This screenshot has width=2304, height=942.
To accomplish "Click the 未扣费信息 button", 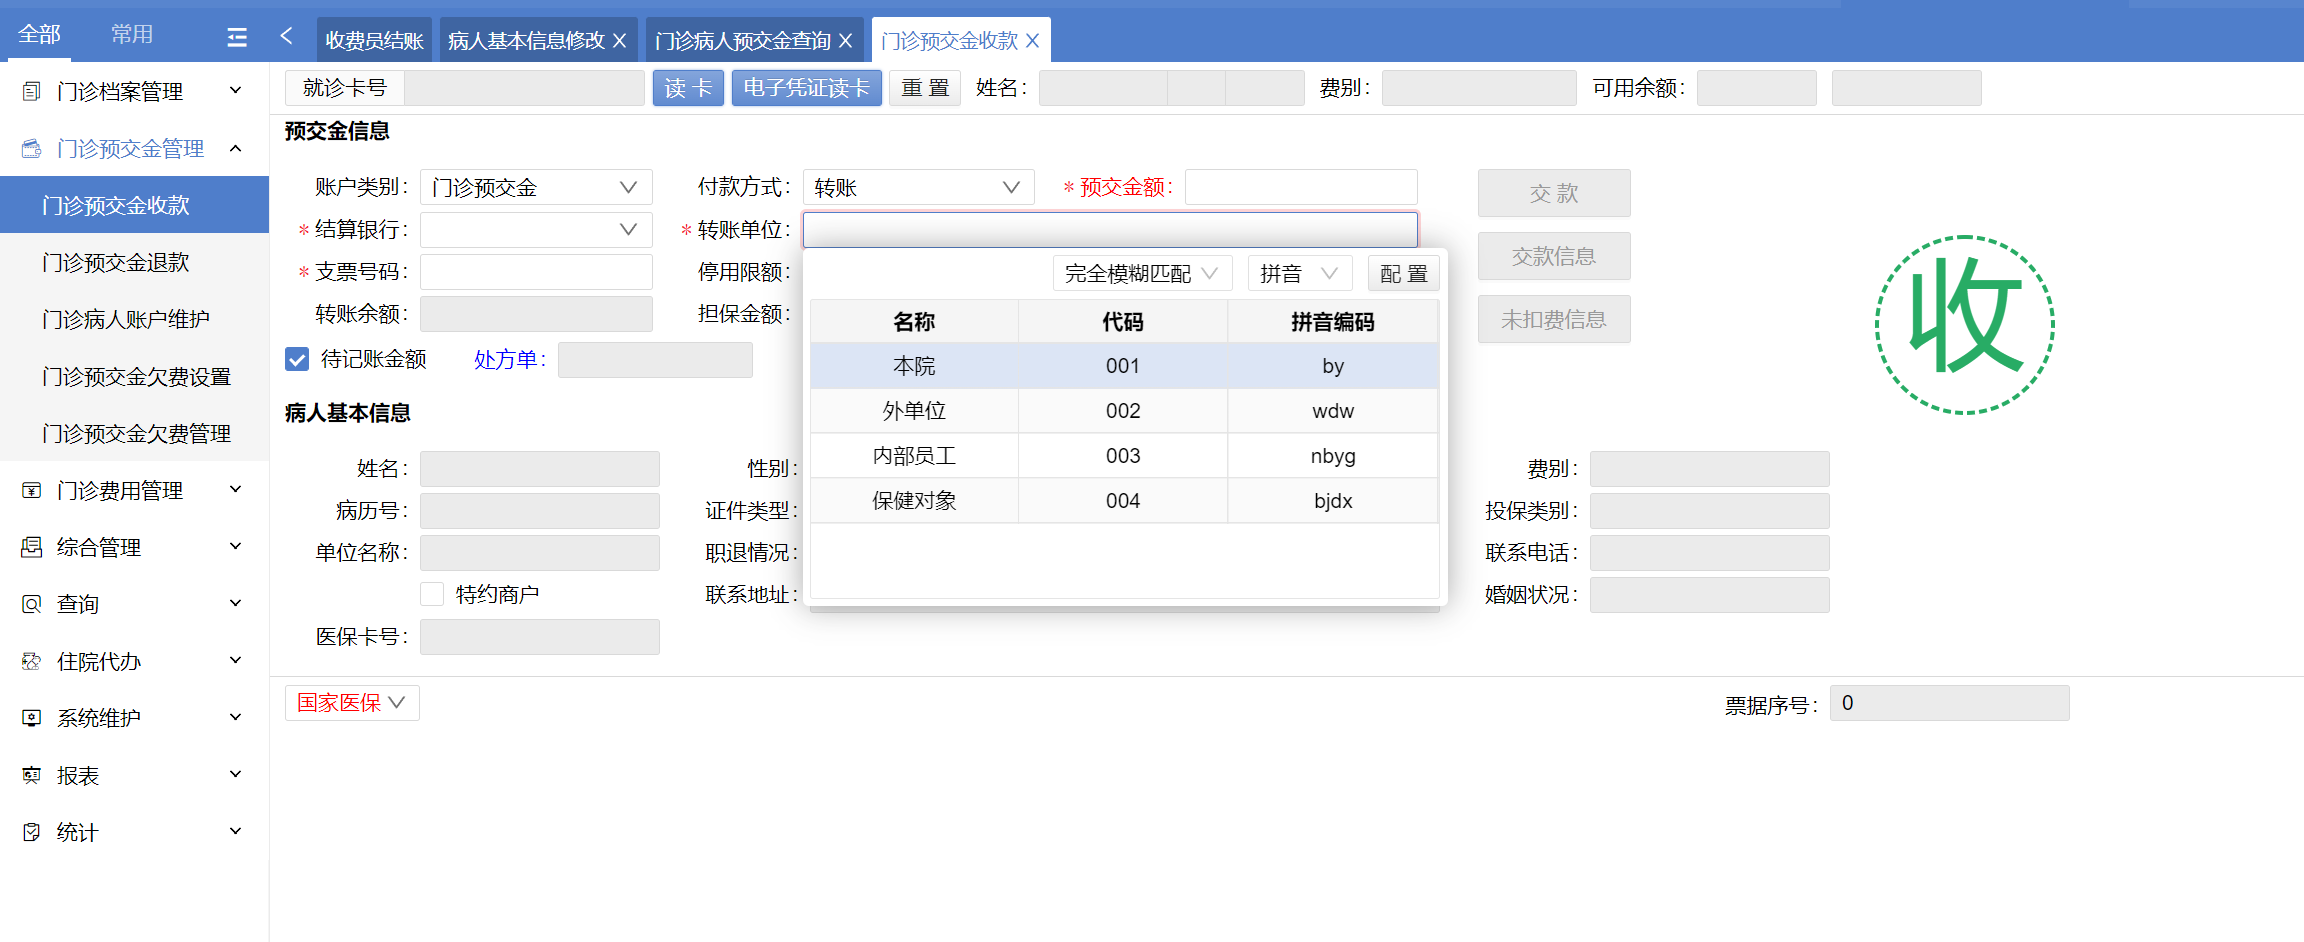I will coord(1554,319).
